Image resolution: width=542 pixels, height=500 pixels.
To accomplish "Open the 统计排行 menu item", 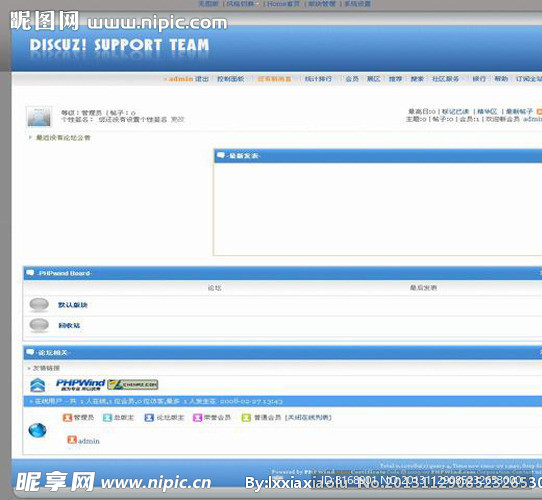I will 318,79.
